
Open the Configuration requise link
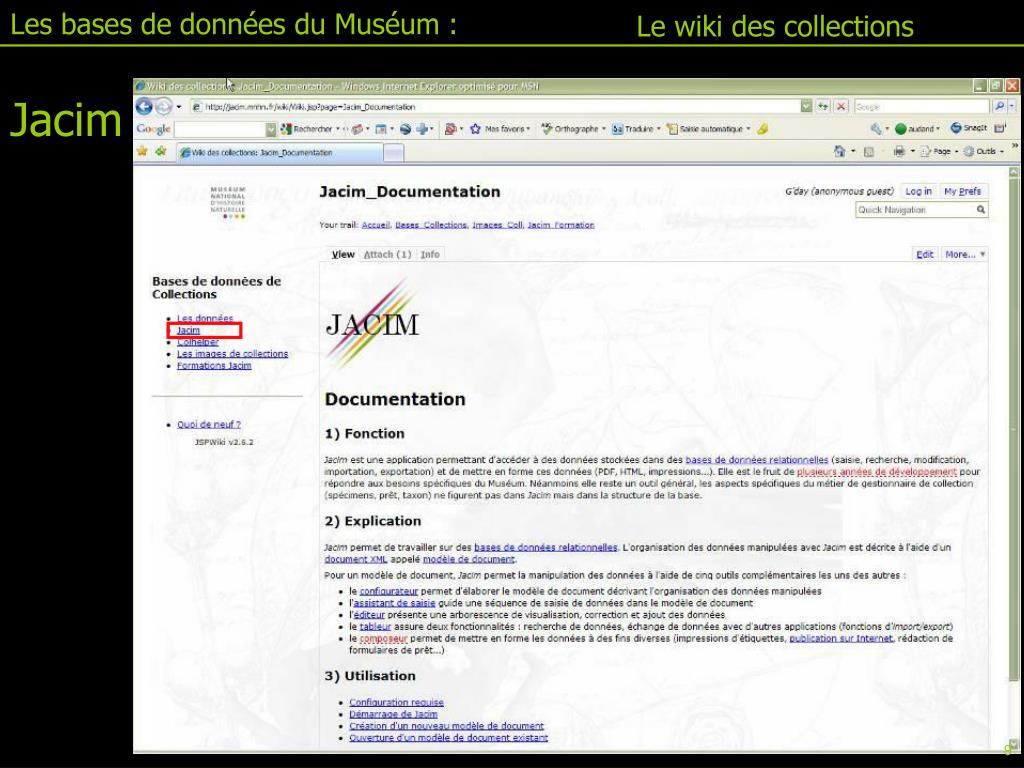[x=396, y=702]
